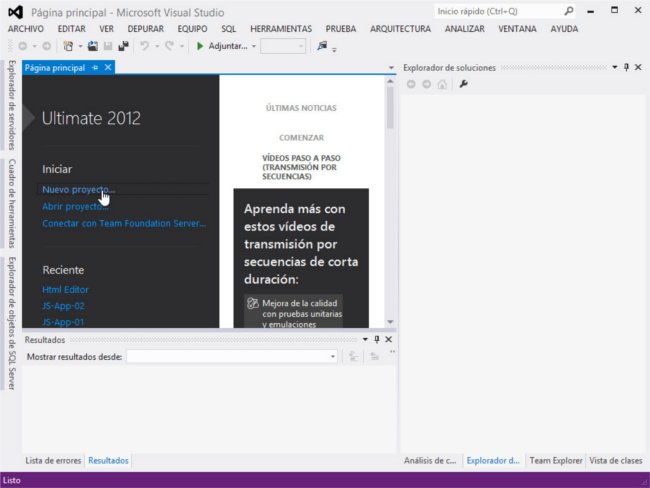Click the video icon beside Mejora de la calidad
This screenshot has width=650, height=488.
pyautogui.click(x=252, y=303)
